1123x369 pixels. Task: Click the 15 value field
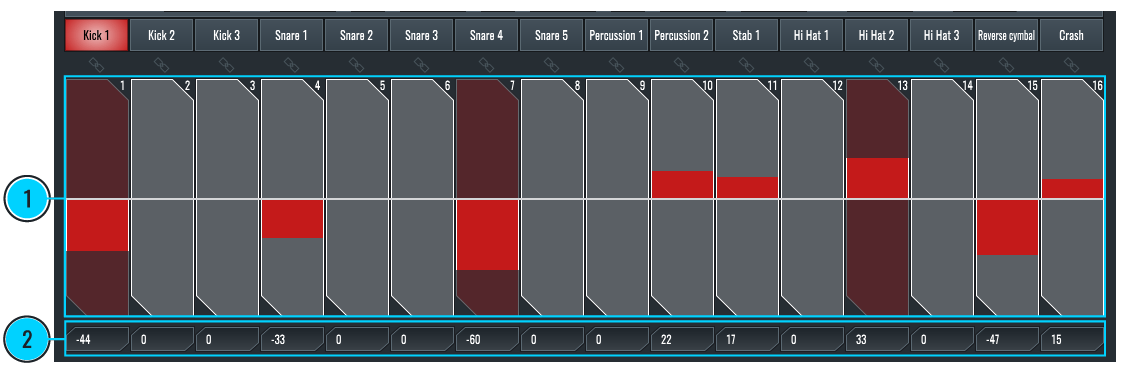1072,339
